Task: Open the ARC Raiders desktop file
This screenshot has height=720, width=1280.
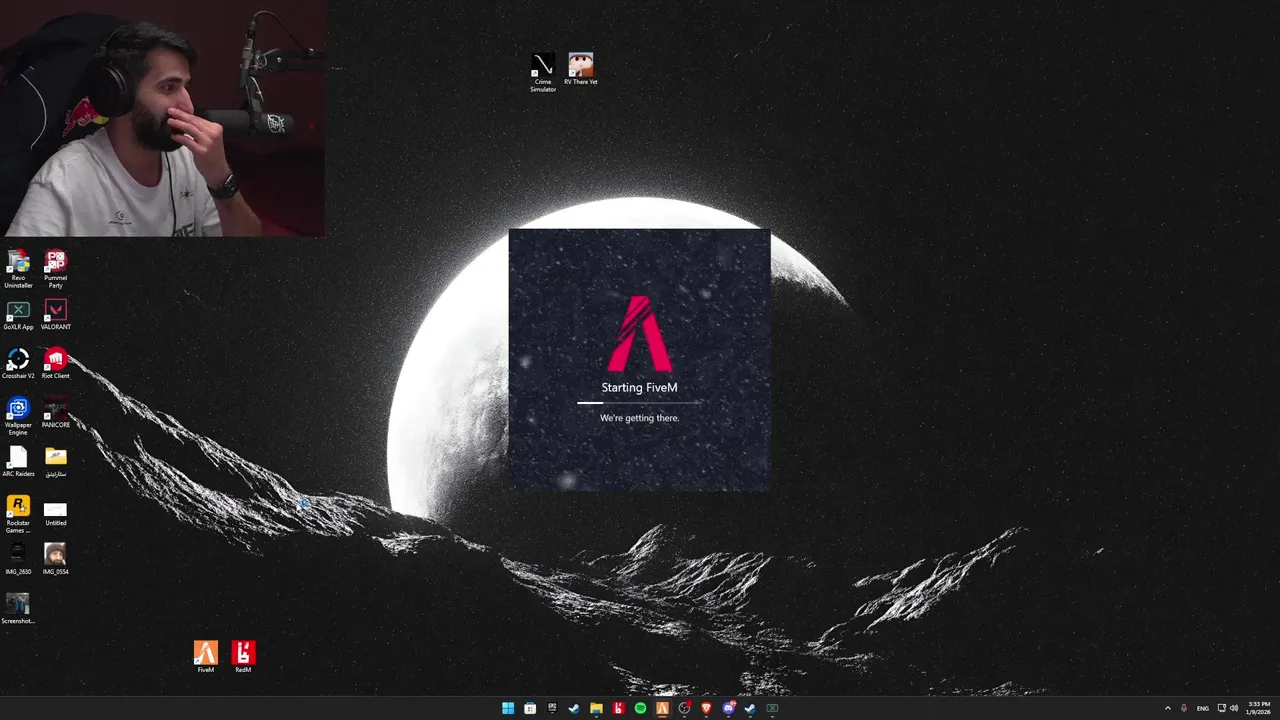Action: 18,462
